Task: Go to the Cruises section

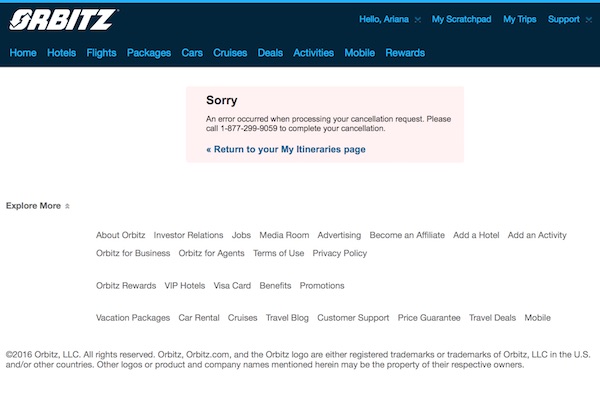Action: tap(230, 53)
